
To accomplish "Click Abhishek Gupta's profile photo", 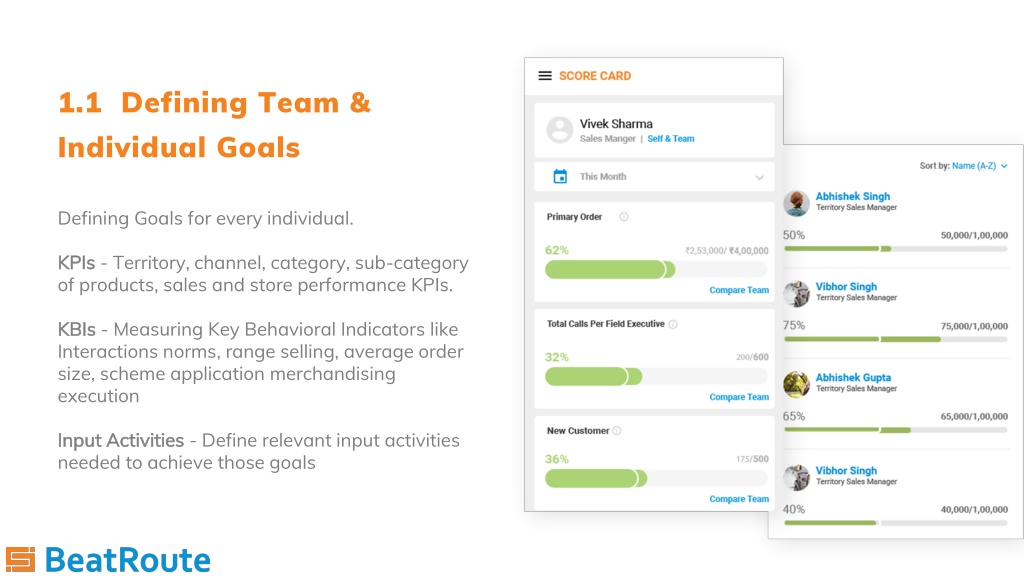I will tap(796, 385).
